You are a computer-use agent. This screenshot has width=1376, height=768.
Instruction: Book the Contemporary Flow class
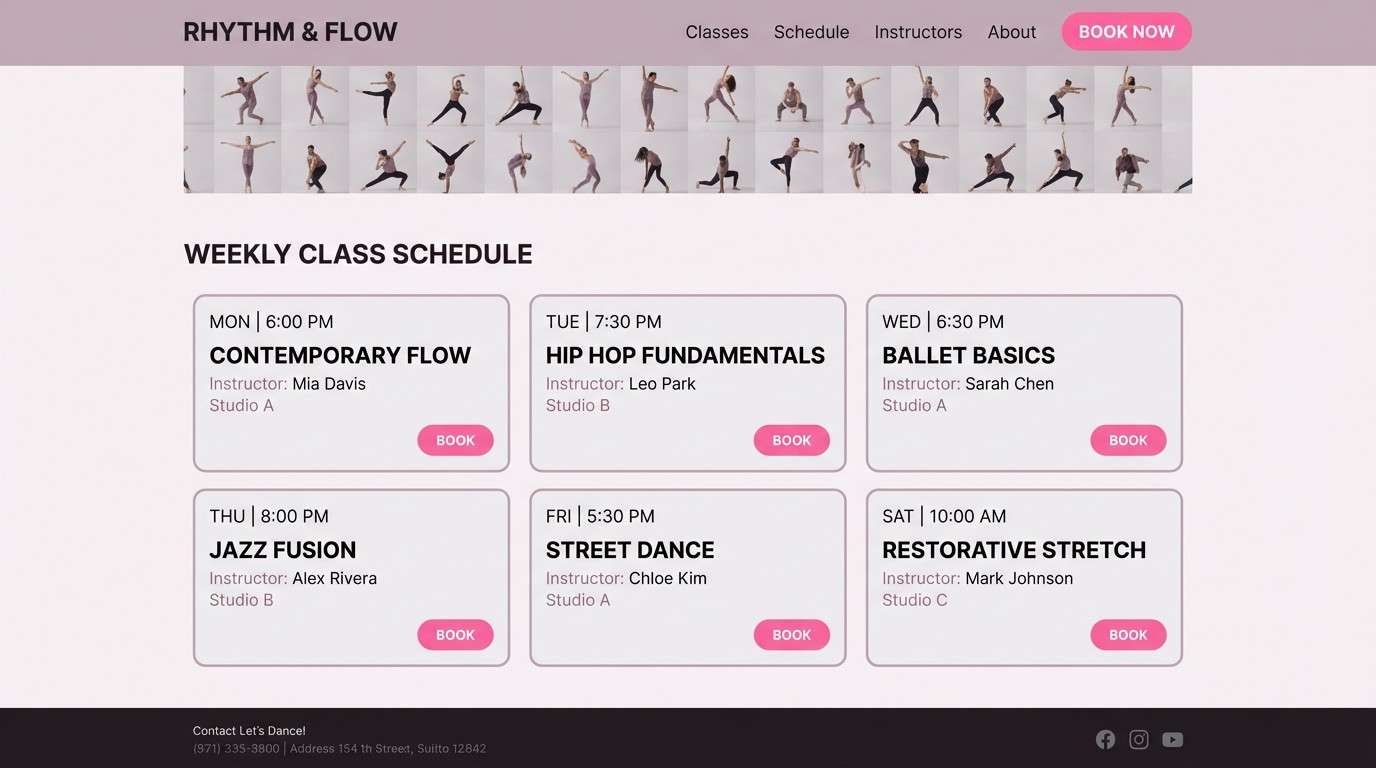coord(455,440)
